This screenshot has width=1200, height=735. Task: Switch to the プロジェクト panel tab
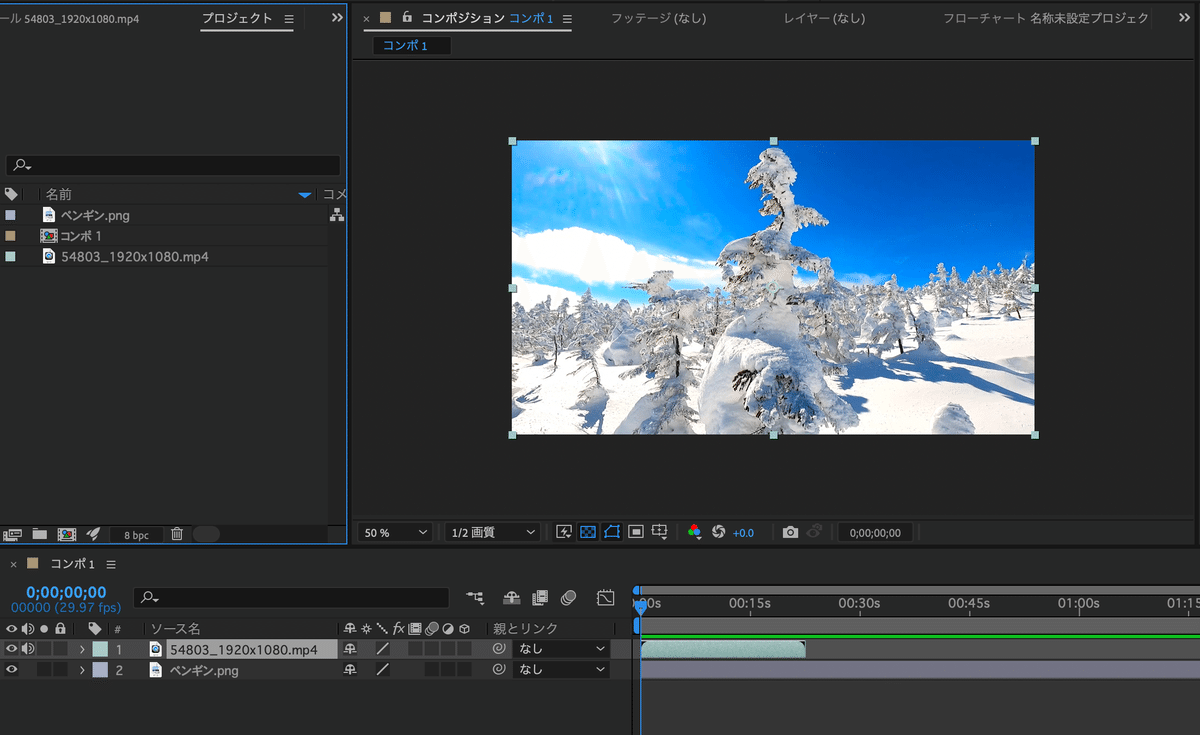pyautogui.click(x=237, y=18)
